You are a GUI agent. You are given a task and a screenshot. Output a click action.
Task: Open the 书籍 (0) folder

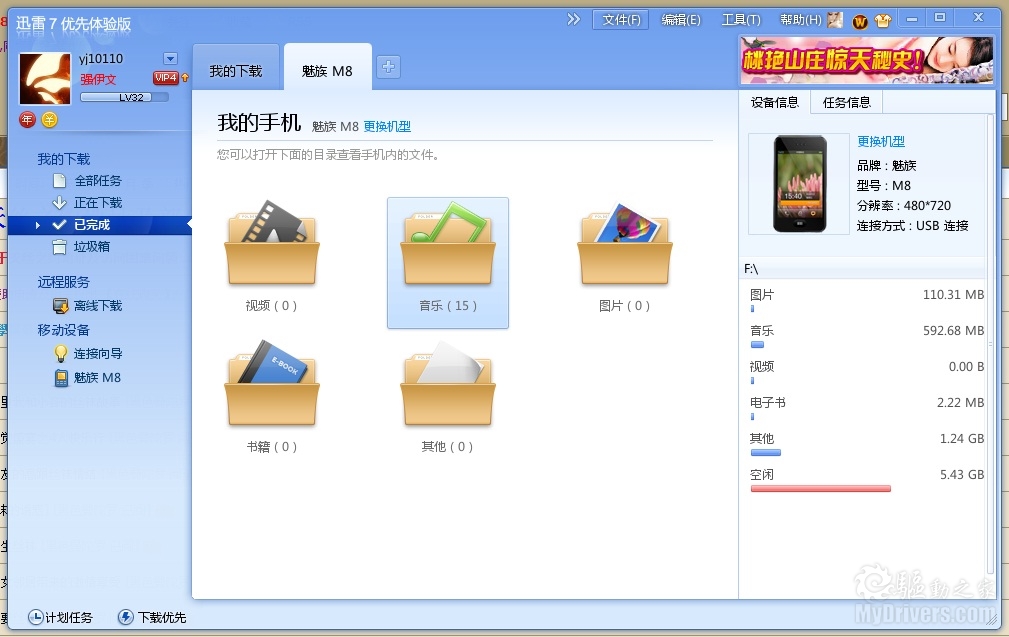point(272,397)
